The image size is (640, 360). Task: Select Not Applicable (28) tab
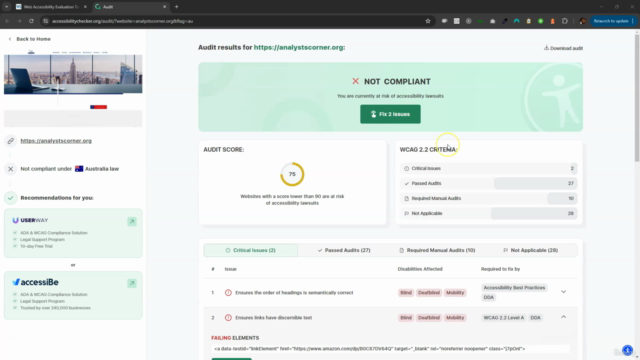(531, 250)
